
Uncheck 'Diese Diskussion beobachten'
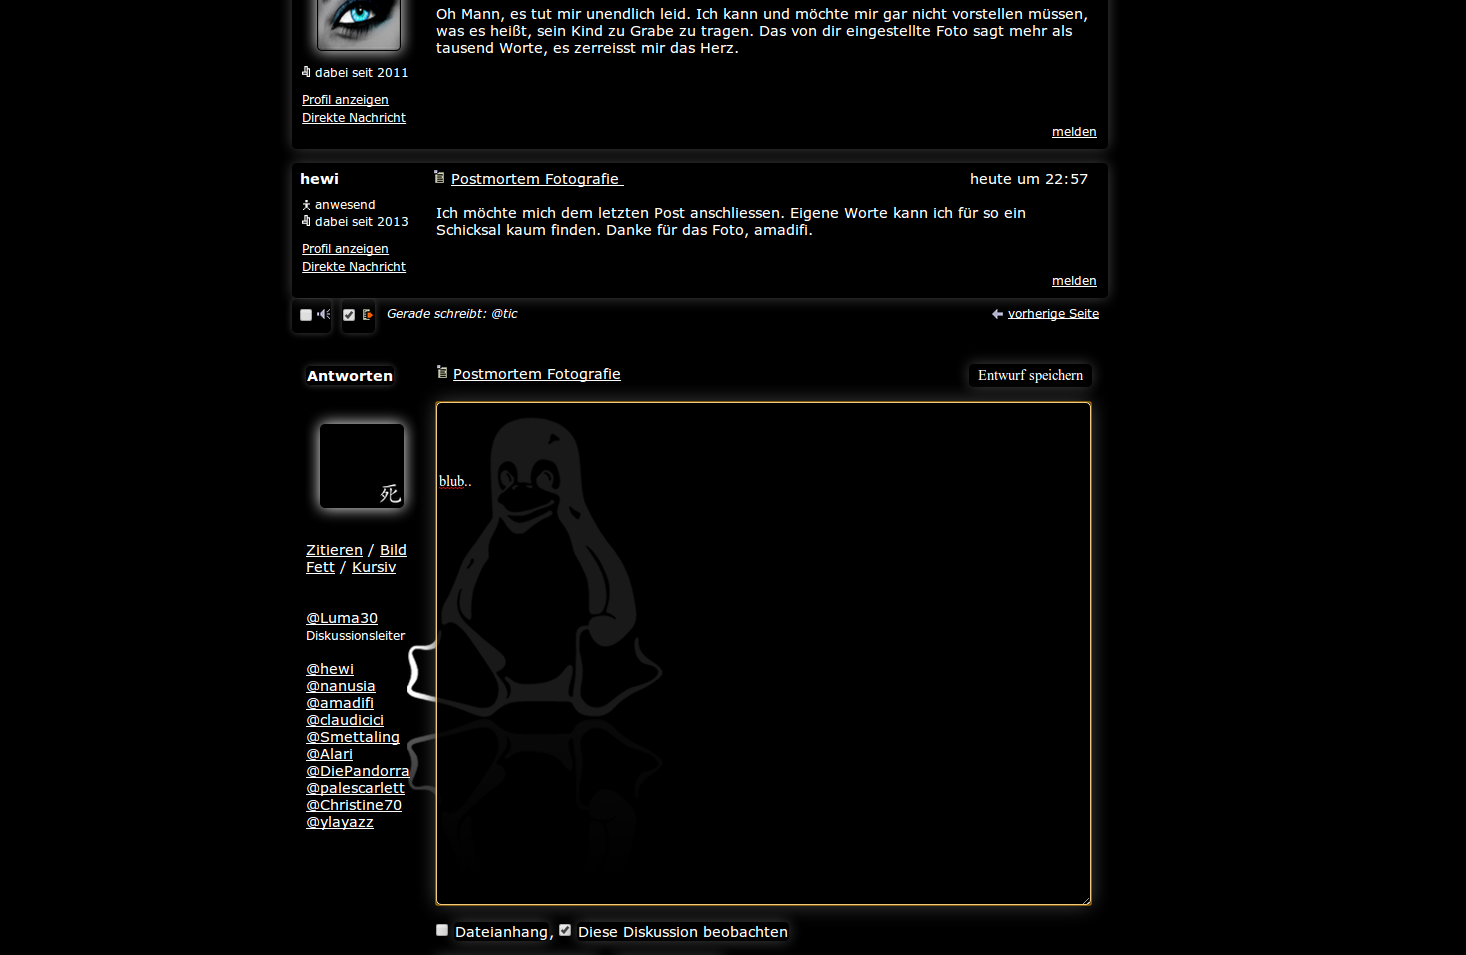(x=565, y=930)
